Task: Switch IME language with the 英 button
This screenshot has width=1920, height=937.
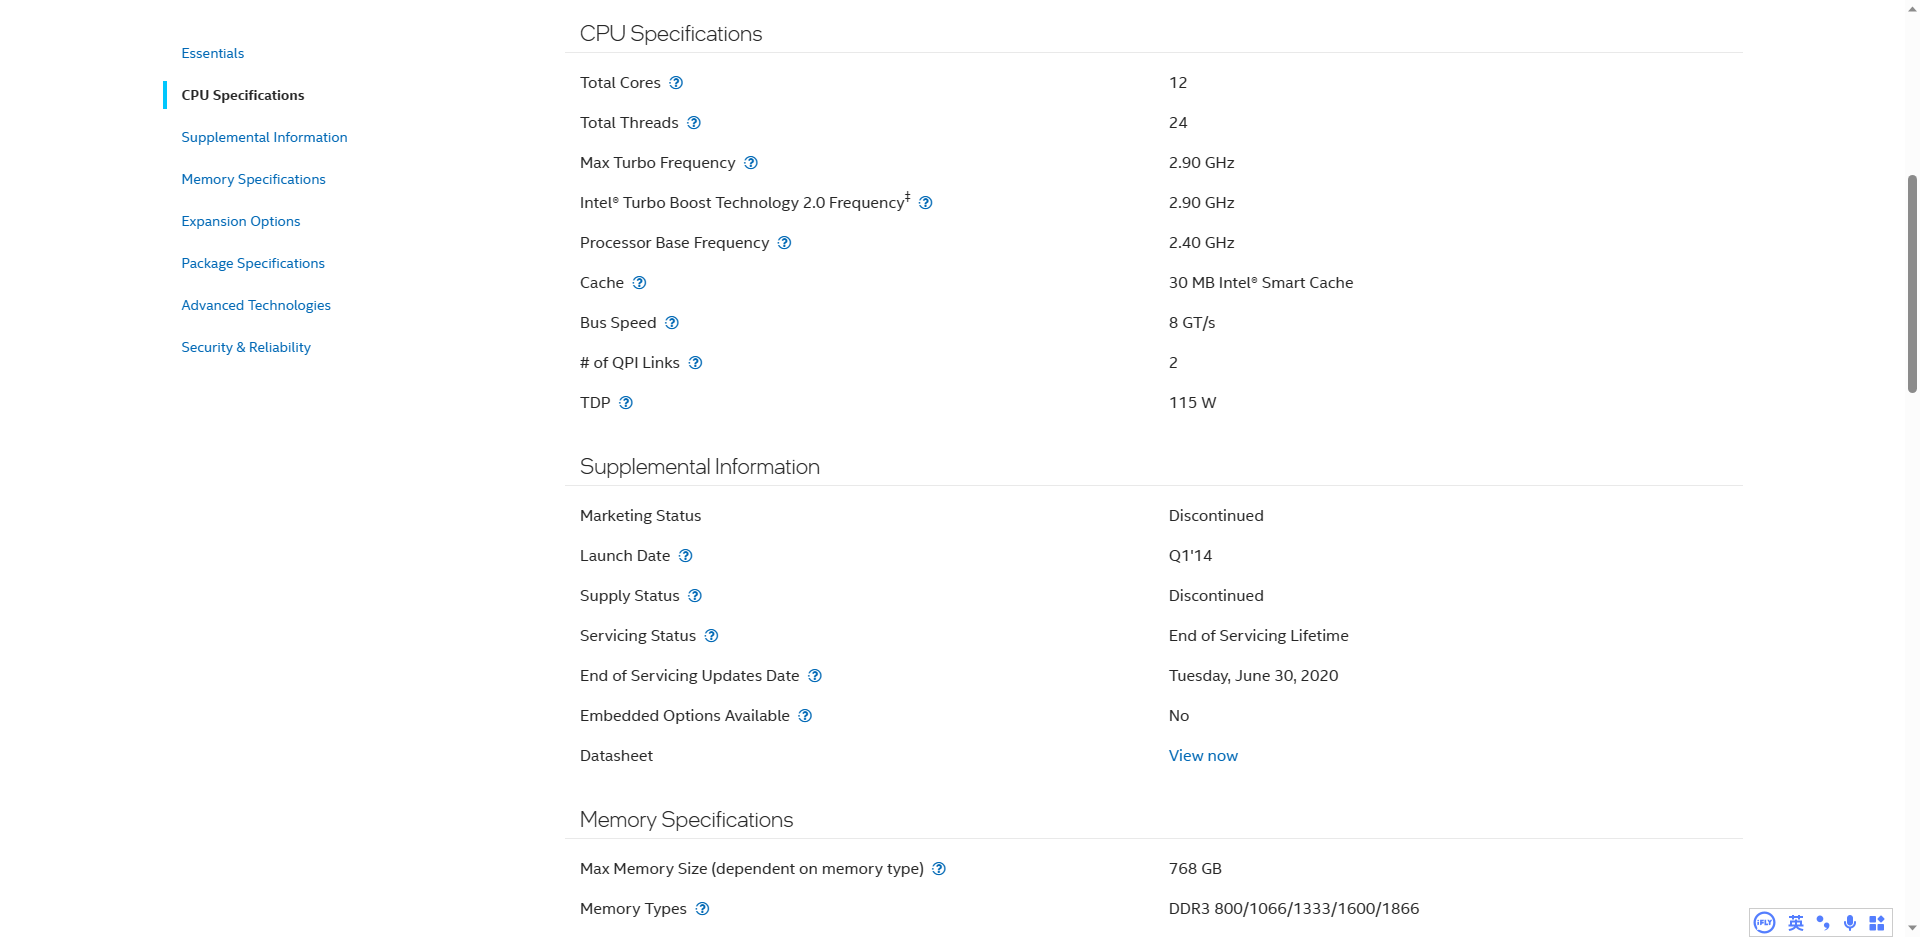Action: pyautogui.click(x=1796, y=923)
